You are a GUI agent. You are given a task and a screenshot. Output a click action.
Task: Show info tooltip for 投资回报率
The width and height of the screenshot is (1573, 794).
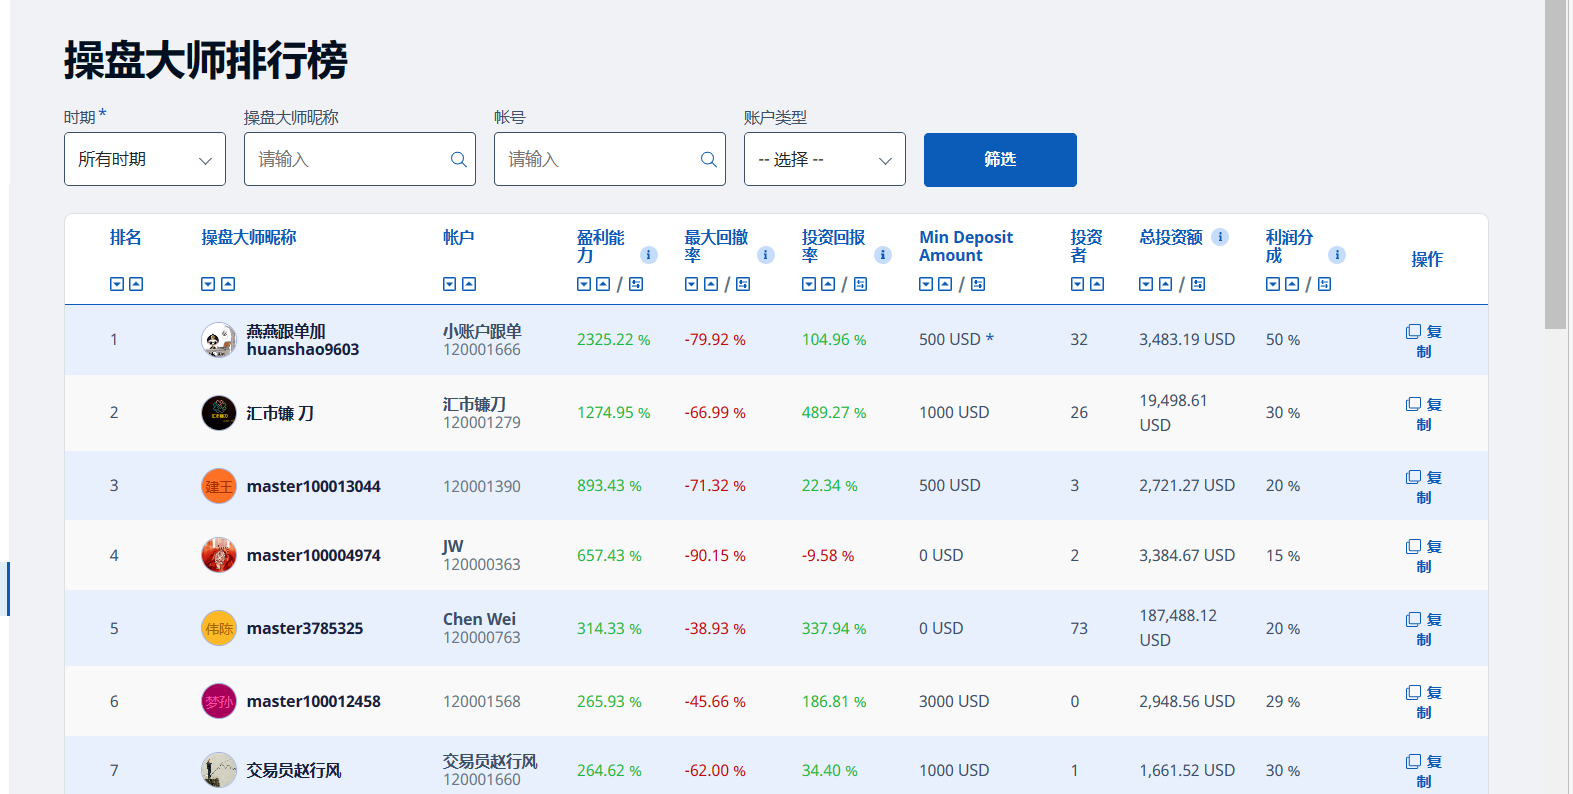[x=883, y=255]
